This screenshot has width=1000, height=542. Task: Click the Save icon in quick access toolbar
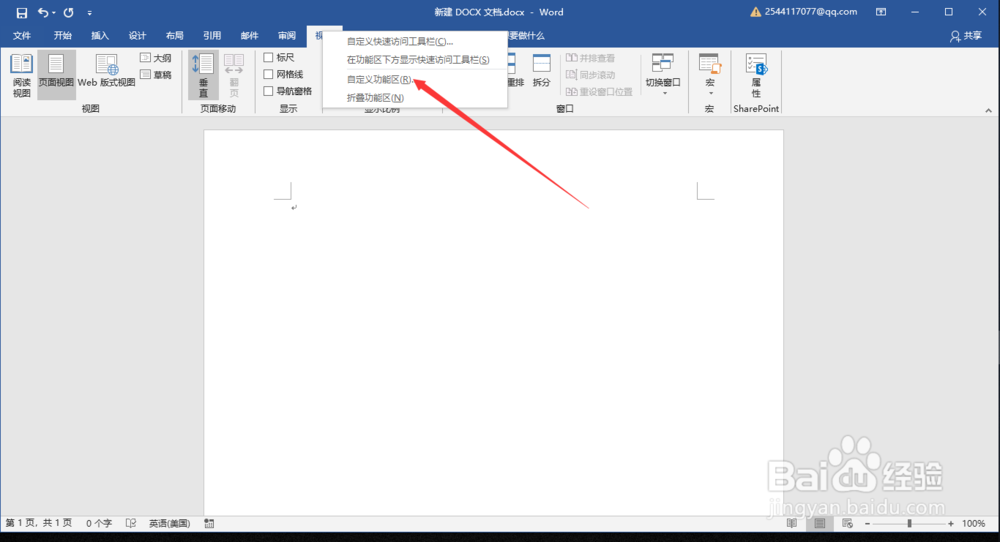pos(22,12)
